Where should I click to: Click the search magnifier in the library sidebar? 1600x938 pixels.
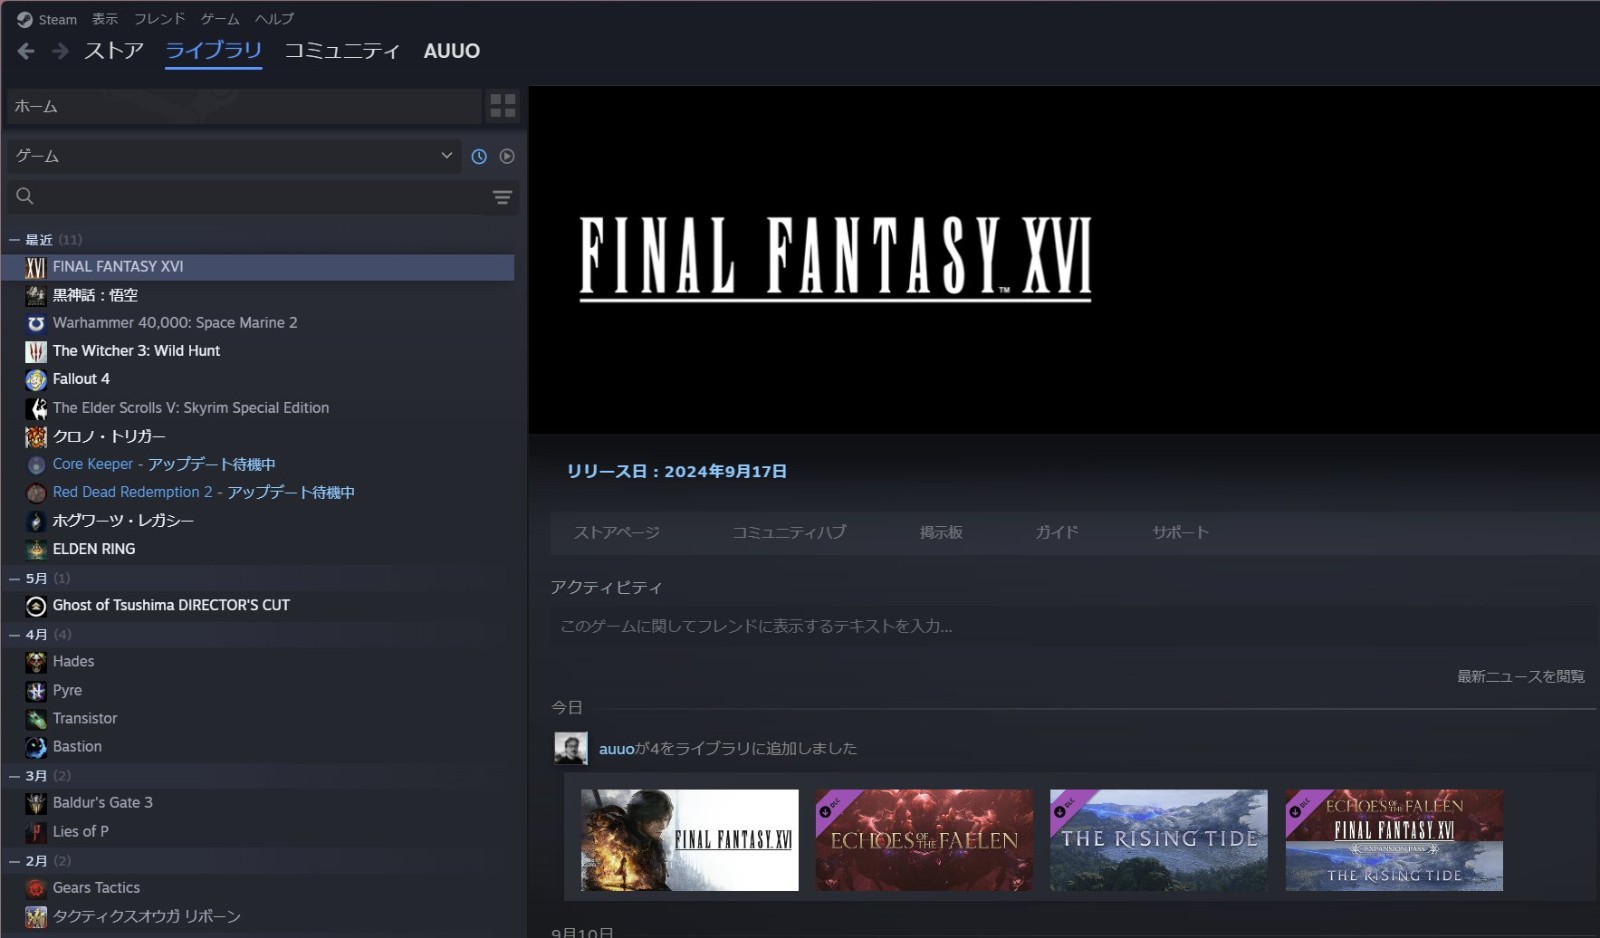24,196
